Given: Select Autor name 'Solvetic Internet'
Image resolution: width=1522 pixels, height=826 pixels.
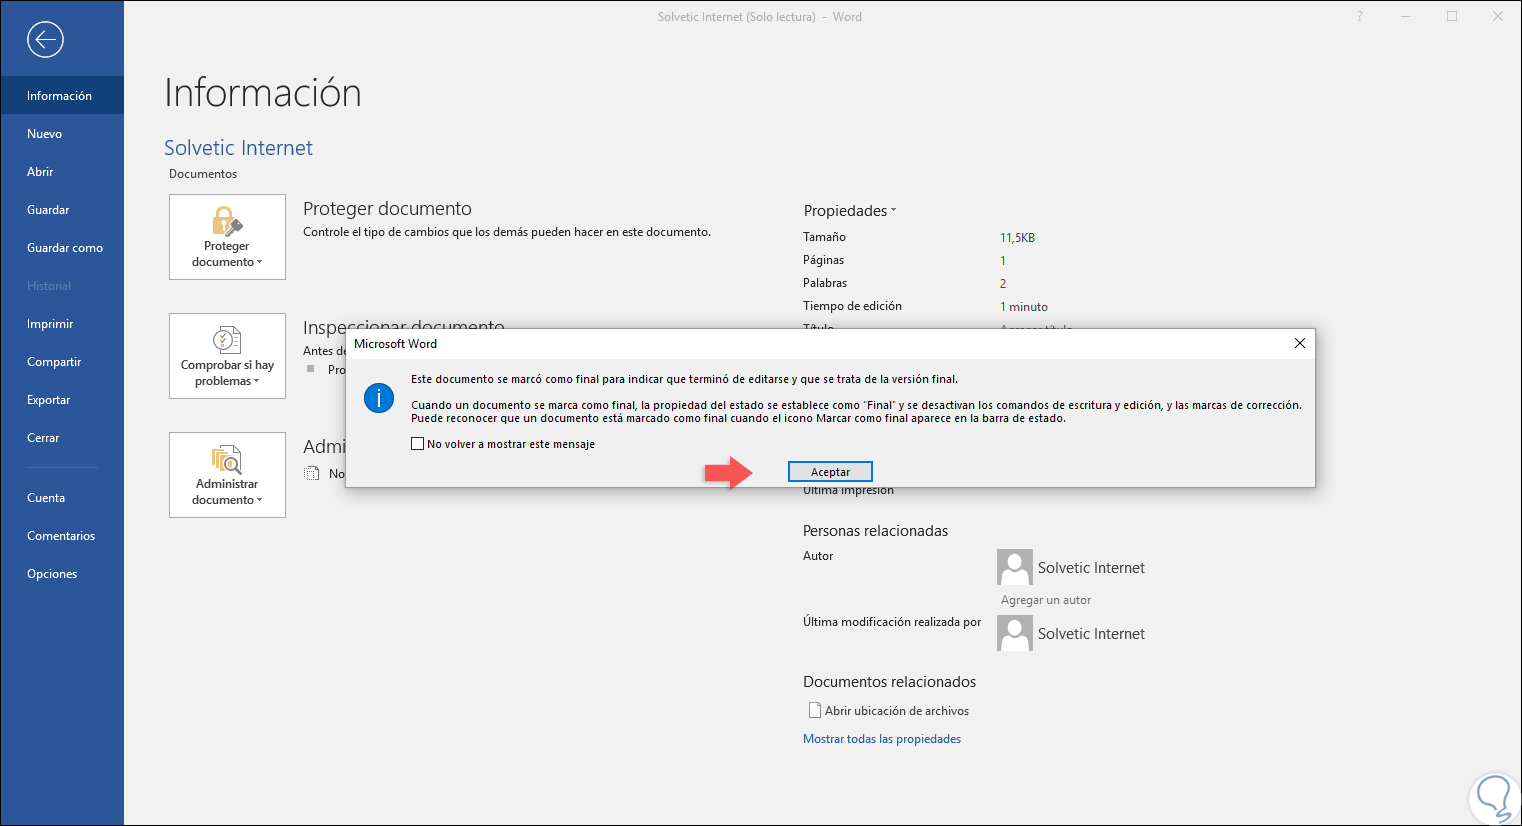Looking at the screenshot, I should pyautogui.click(x=1091, y=568).
